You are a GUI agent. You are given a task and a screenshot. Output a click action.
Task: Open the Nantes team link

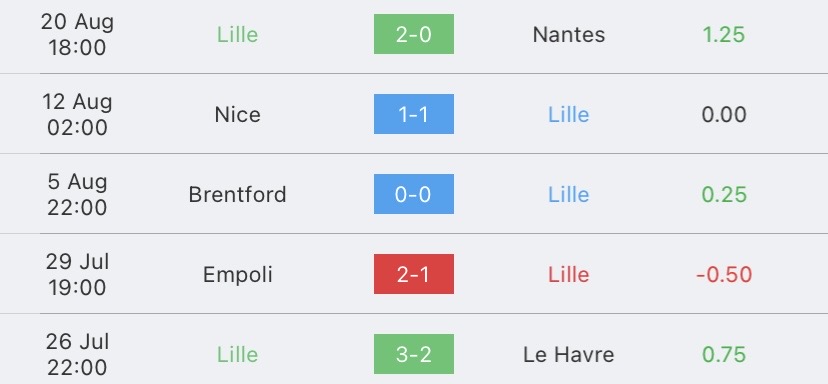[569, 34]
